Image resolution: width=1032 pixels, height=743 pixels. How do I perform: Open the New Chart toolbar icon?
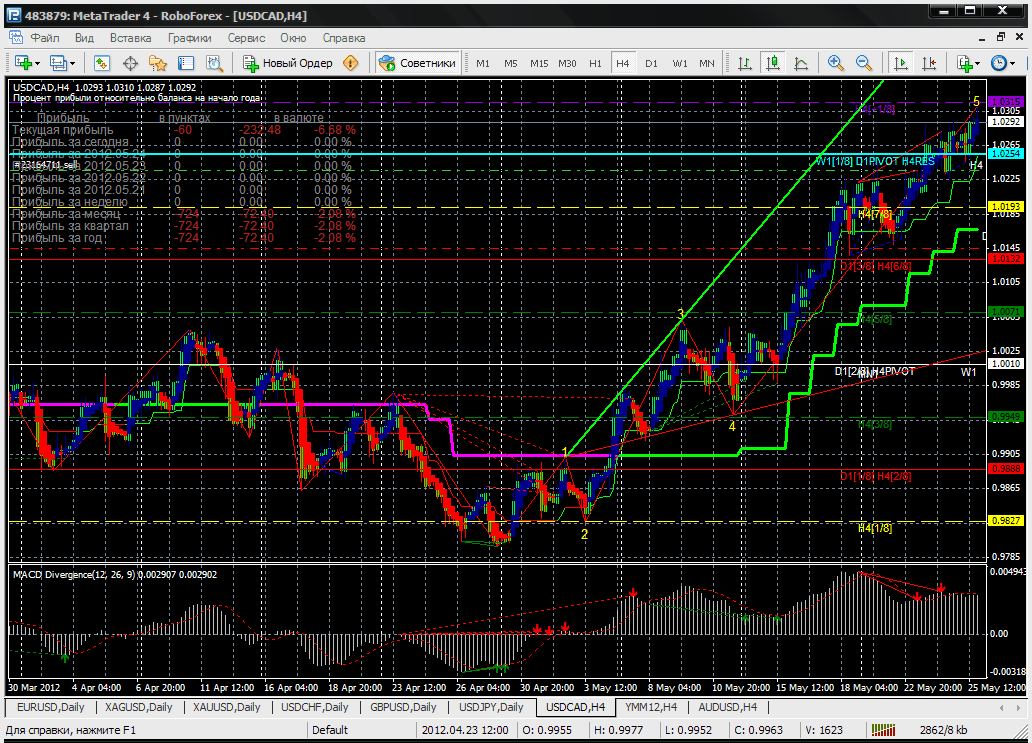[24, 63]
